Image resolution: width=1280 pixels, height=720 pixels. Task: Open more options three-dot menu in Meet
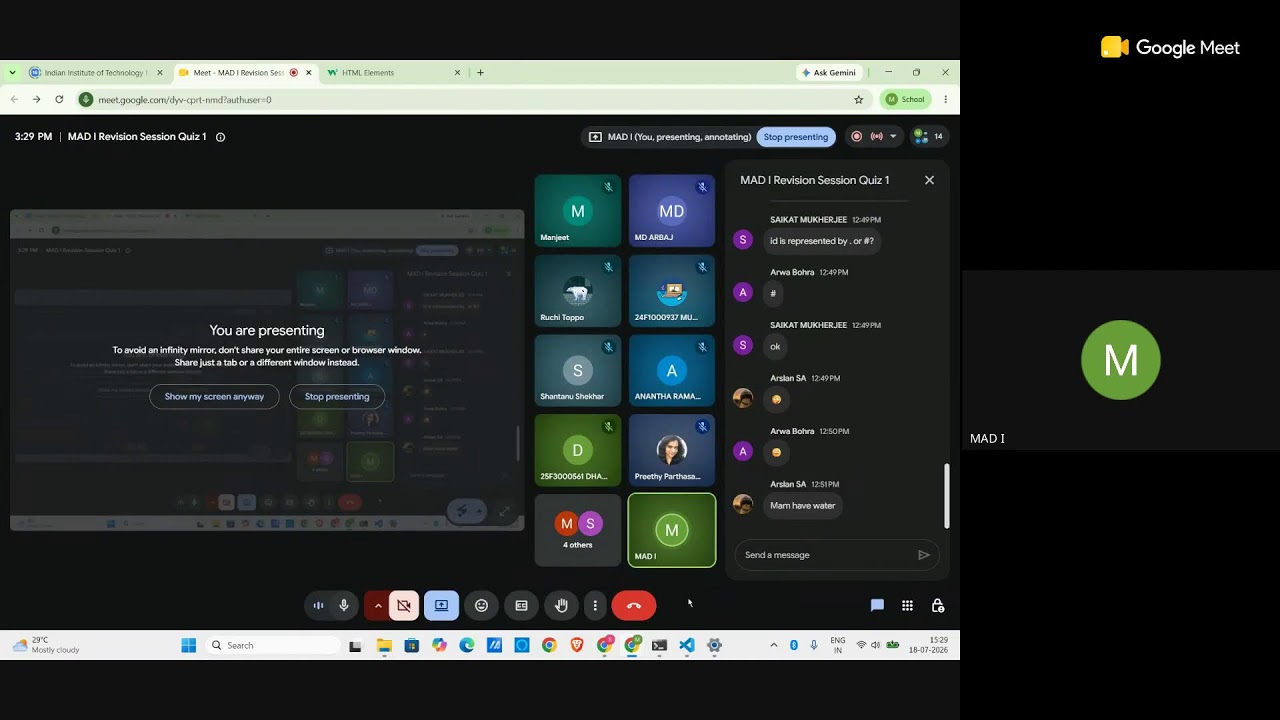click(x=595, y=605)
